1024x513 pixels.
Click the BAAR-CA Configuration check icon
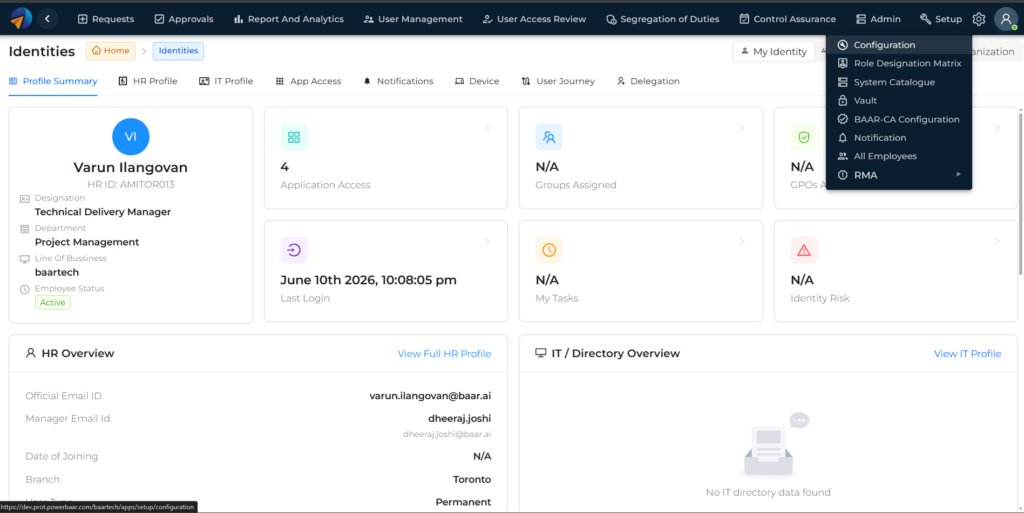tap(842, 119)
